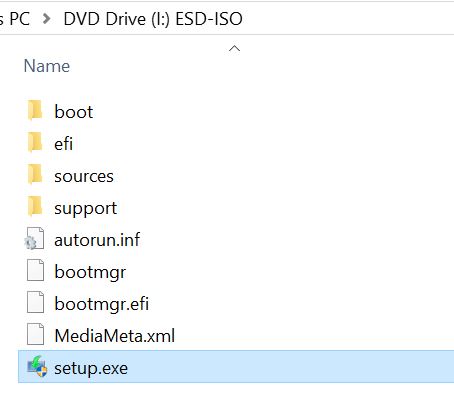Select the autorun.inf file name
This screenshot has height=416, width=454.
(x=97, y=240)
